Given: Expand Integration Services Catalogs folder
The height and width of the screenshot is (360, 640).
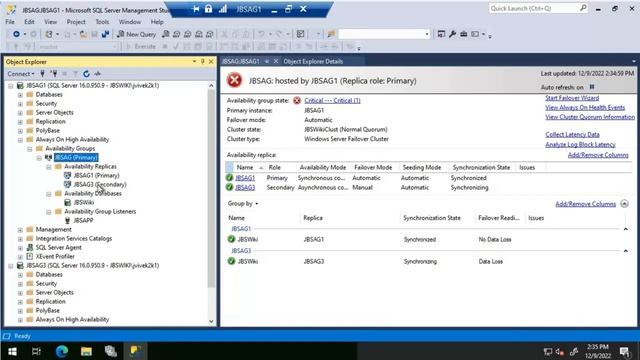Looking at the screenshot, I should (20, 238).
